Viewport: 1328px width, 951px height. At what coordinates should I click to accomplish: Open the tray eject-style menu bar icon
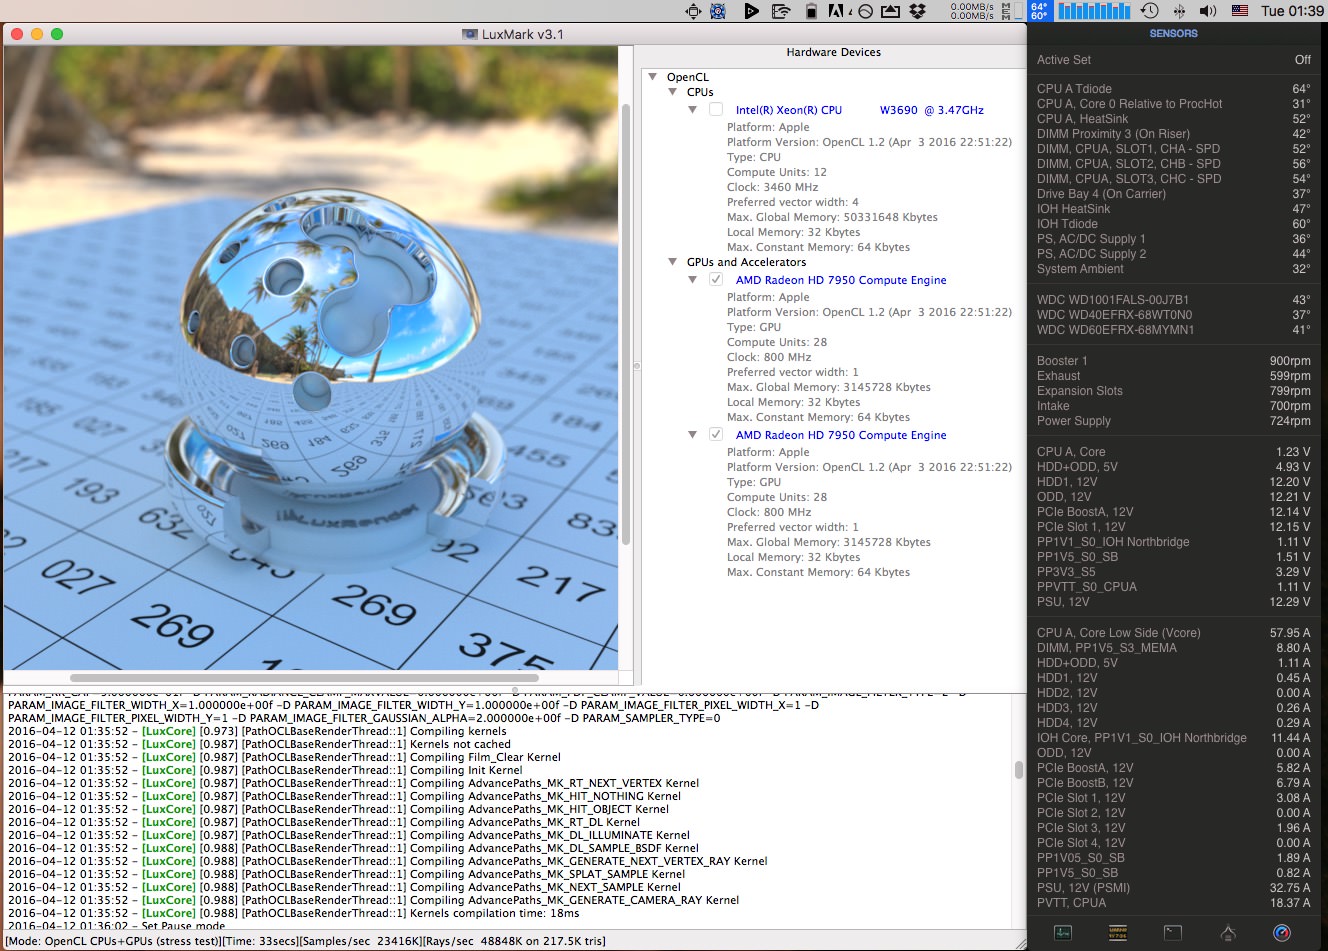click(890, 11)
